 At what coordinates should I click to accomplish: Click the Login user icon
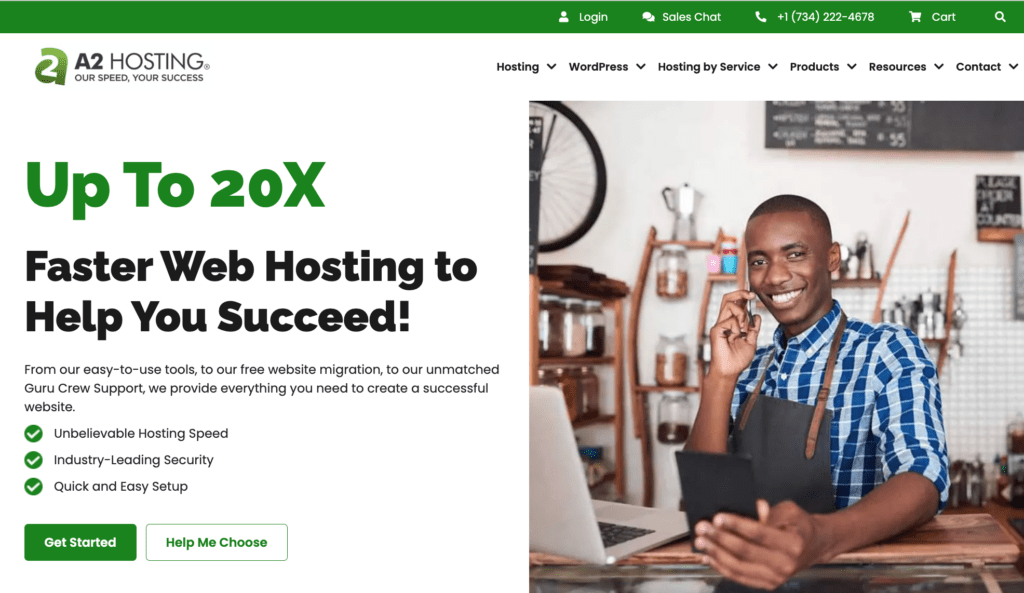coord(564,17)
